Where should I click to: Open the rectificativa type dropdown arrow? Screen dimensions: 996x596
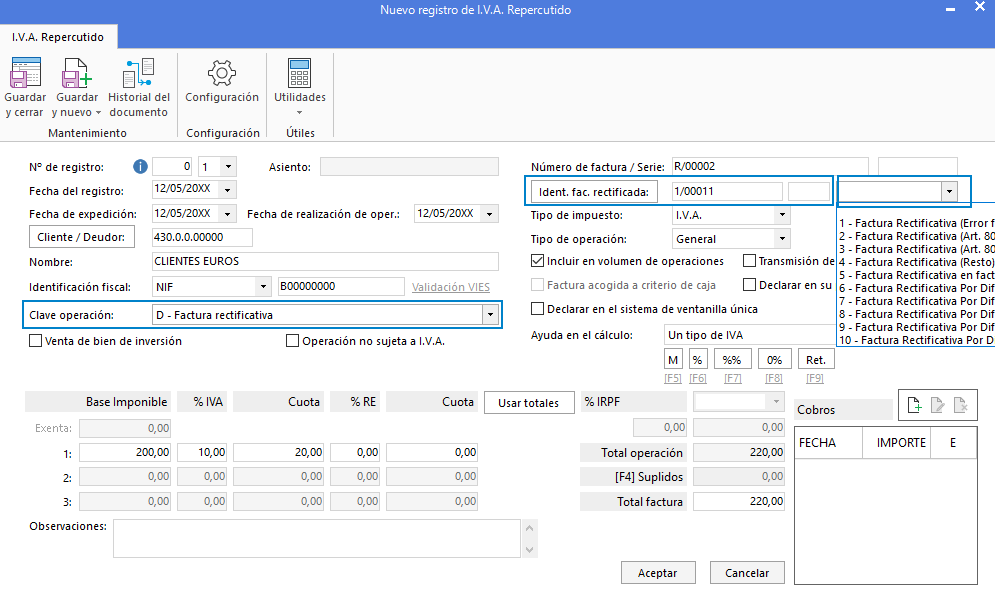click(950, 191)
